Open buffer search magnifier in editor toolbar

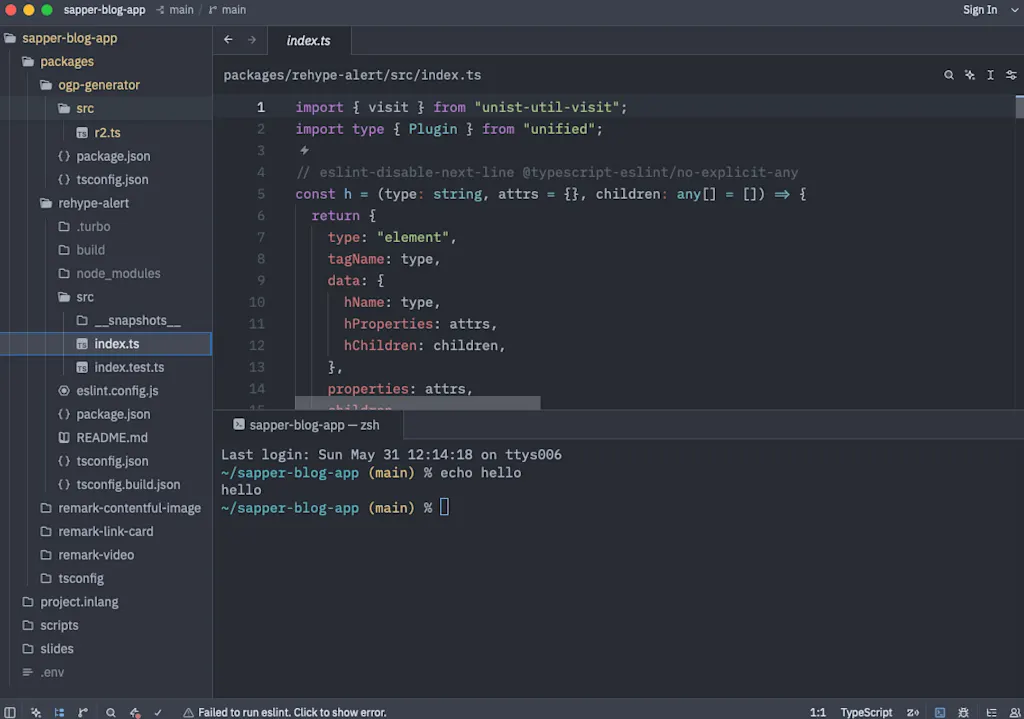tap(949, 75)
